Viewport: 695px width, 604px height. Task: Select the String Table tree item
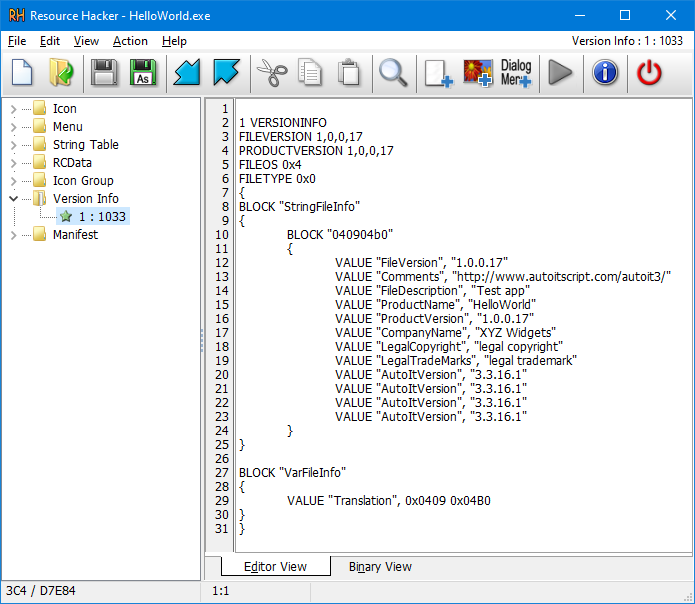(x=86, y=144)
